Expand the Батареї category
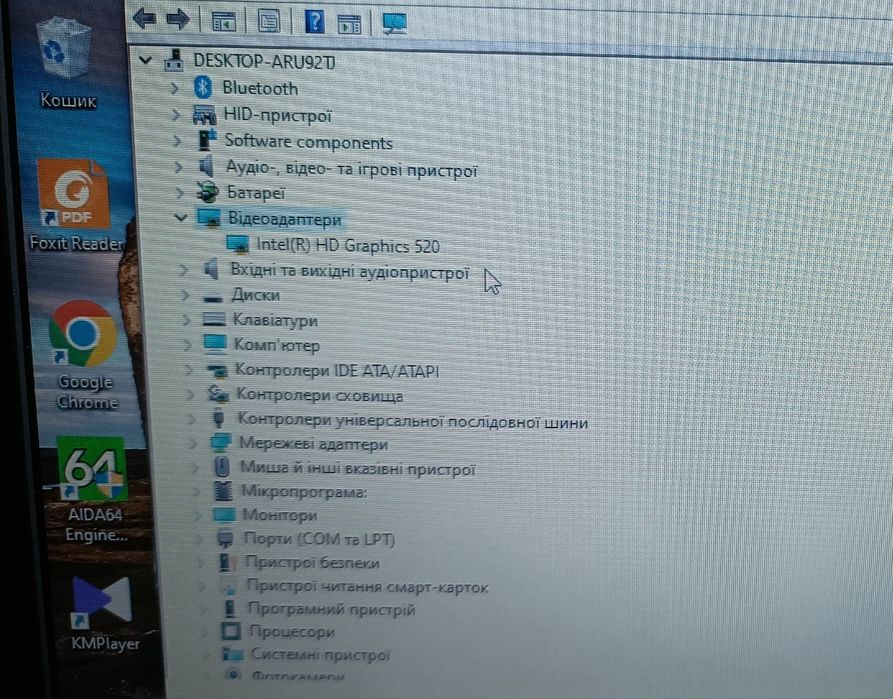Viewport: 893px width, 699px height. [x=180, y=193]
